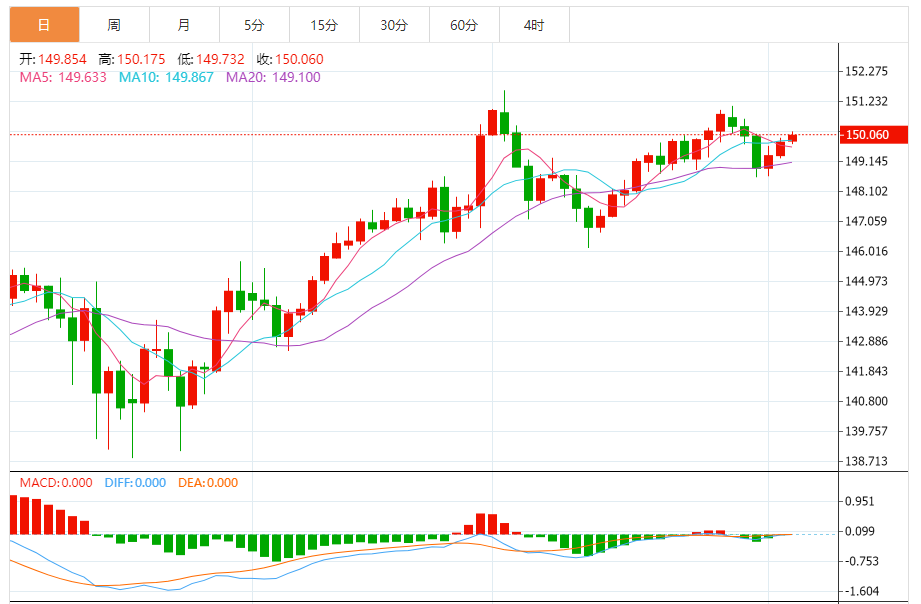Click the 146.016 price axis label

[866, 251]
